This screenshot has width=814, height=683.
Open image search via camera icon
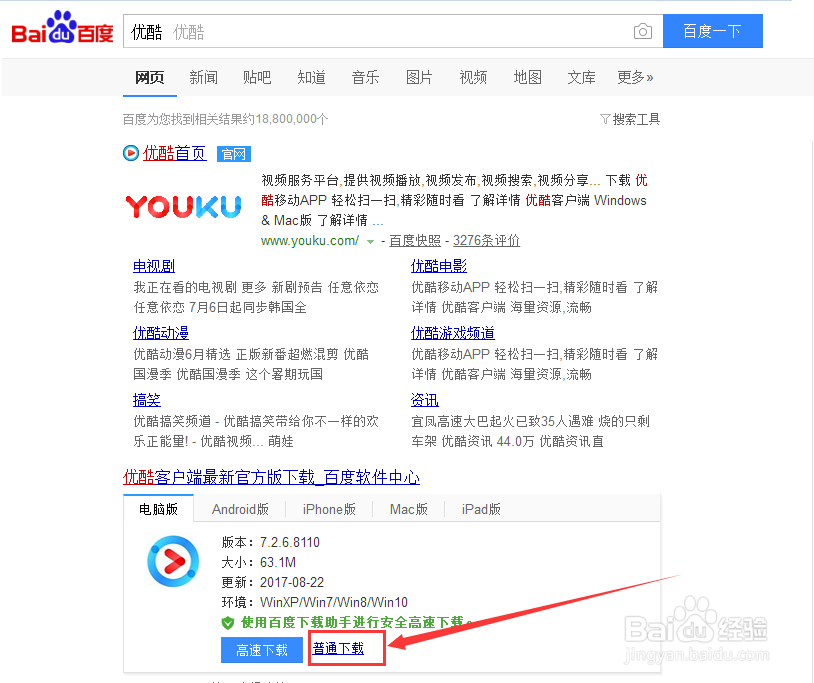(x=643, y=32)
